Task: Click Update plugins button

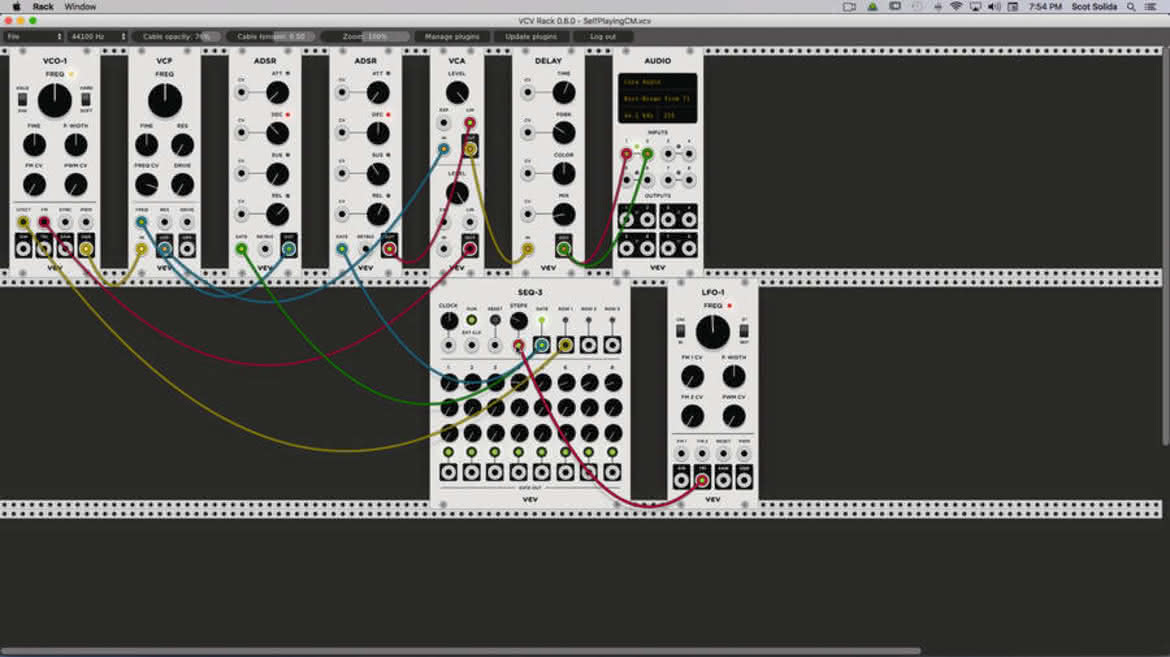Action: [531, 37]
